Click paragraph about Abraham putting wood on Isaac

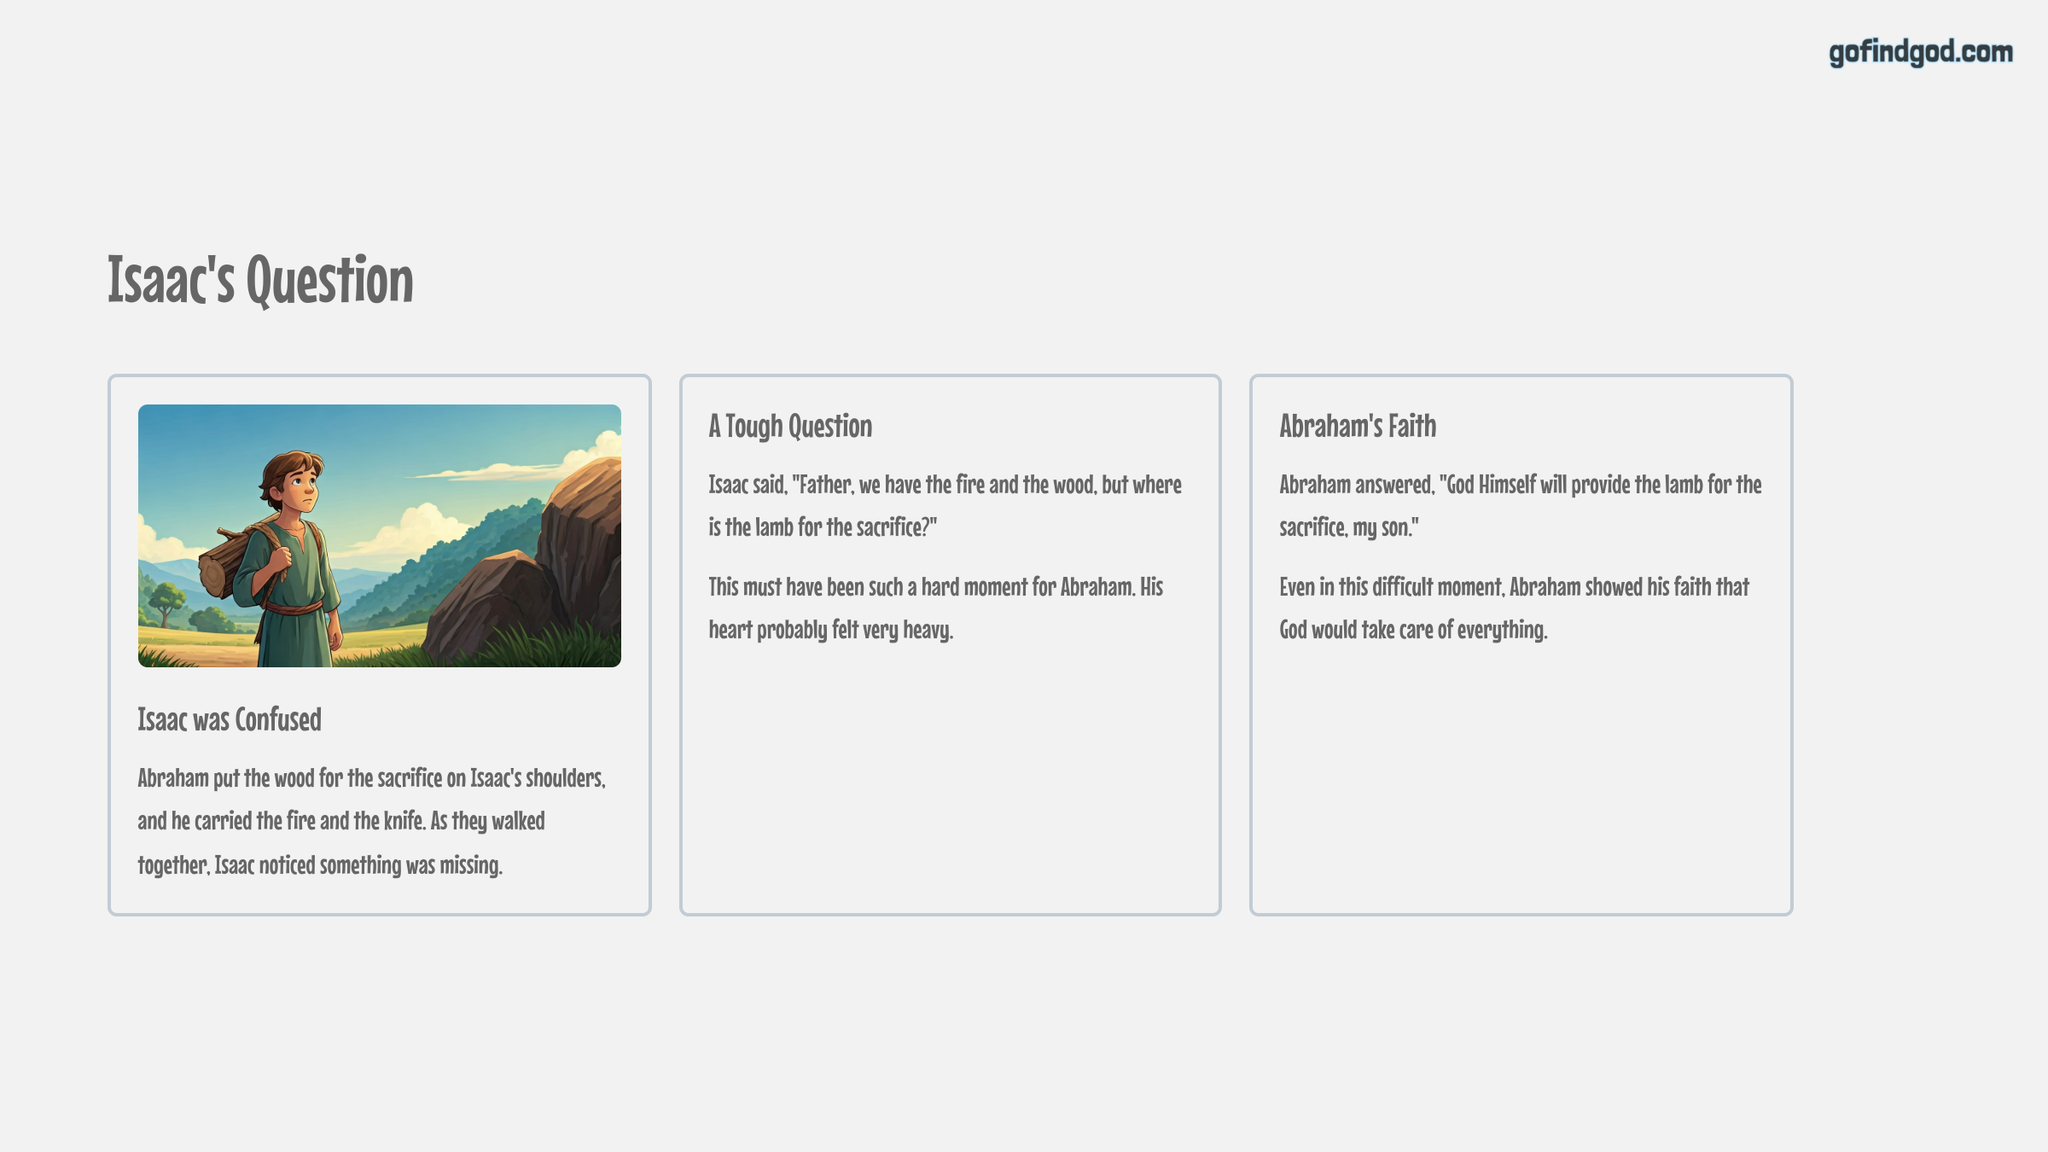point(372,821)
